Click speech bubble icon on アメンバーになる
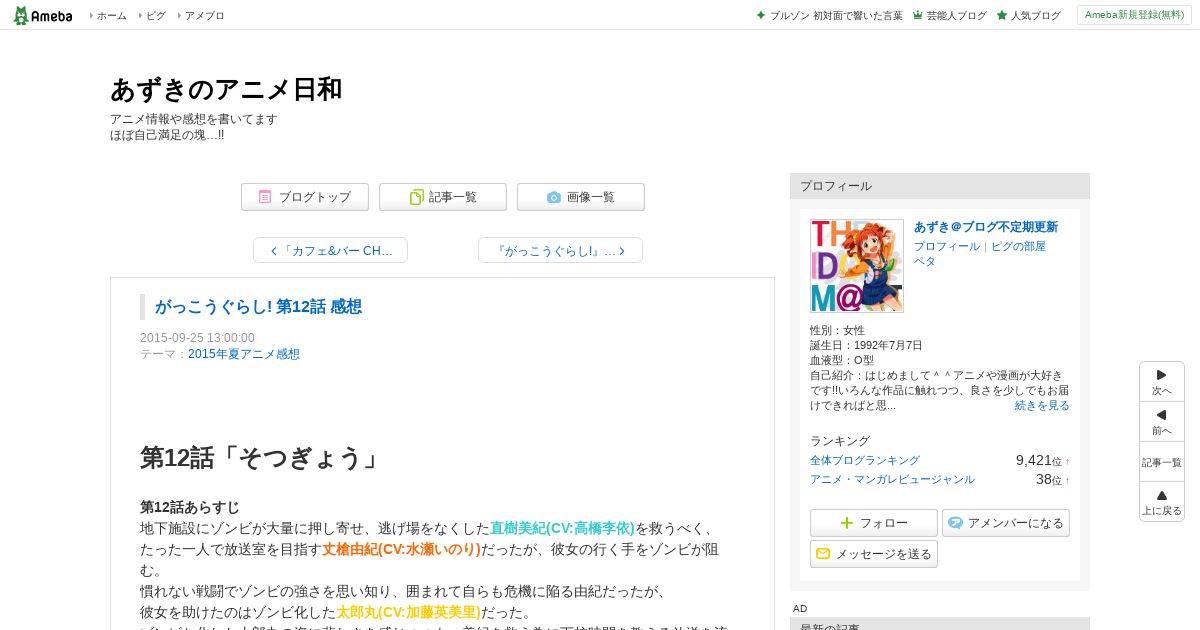 pos(955,523)
